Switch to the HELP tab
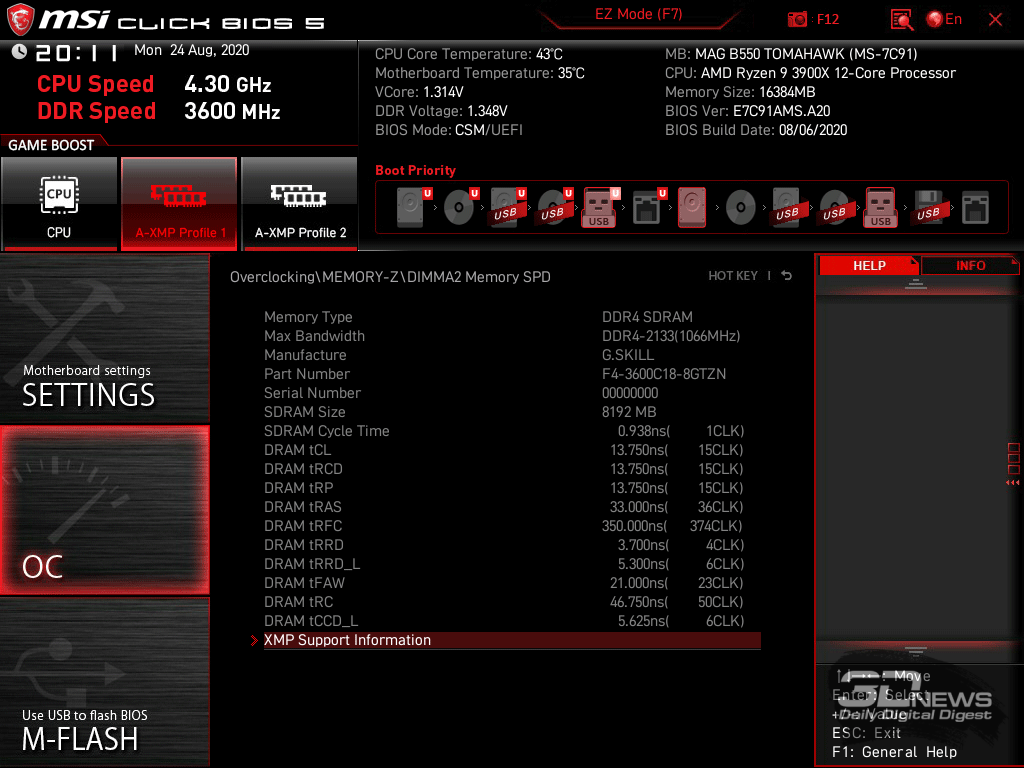The image size is (1024, 768). pos(869,266)
